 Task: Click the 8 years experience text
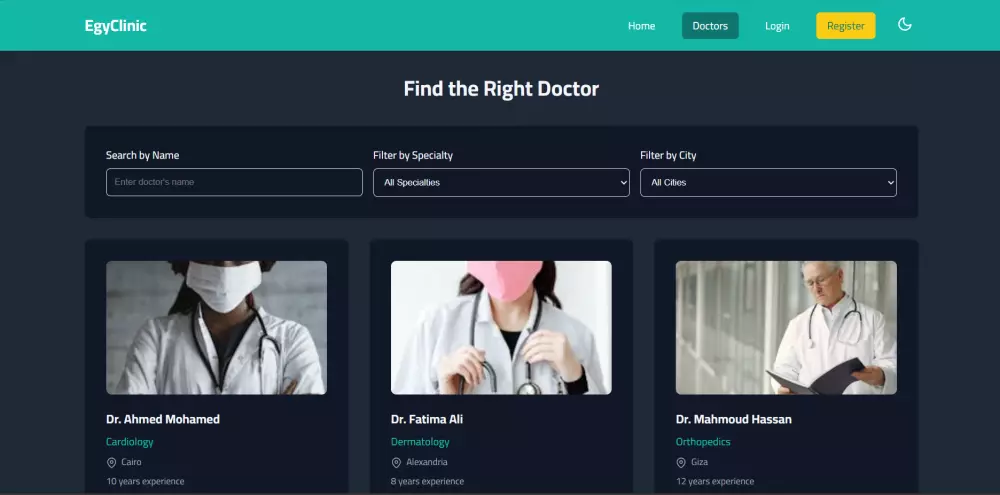[427, 481]
